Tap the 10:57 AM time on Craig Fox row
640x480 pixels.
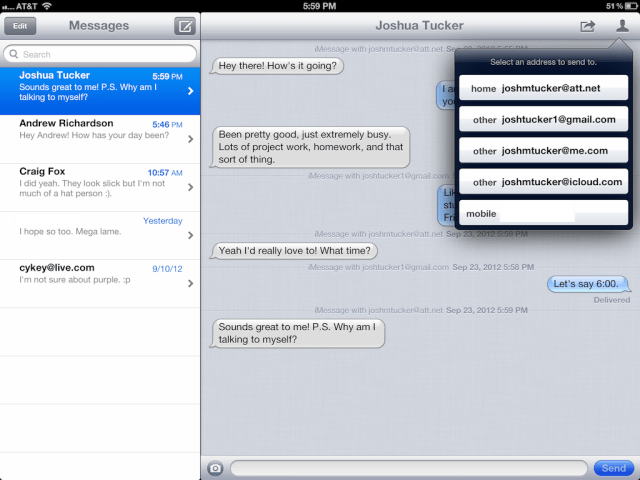tap(165, 173)
